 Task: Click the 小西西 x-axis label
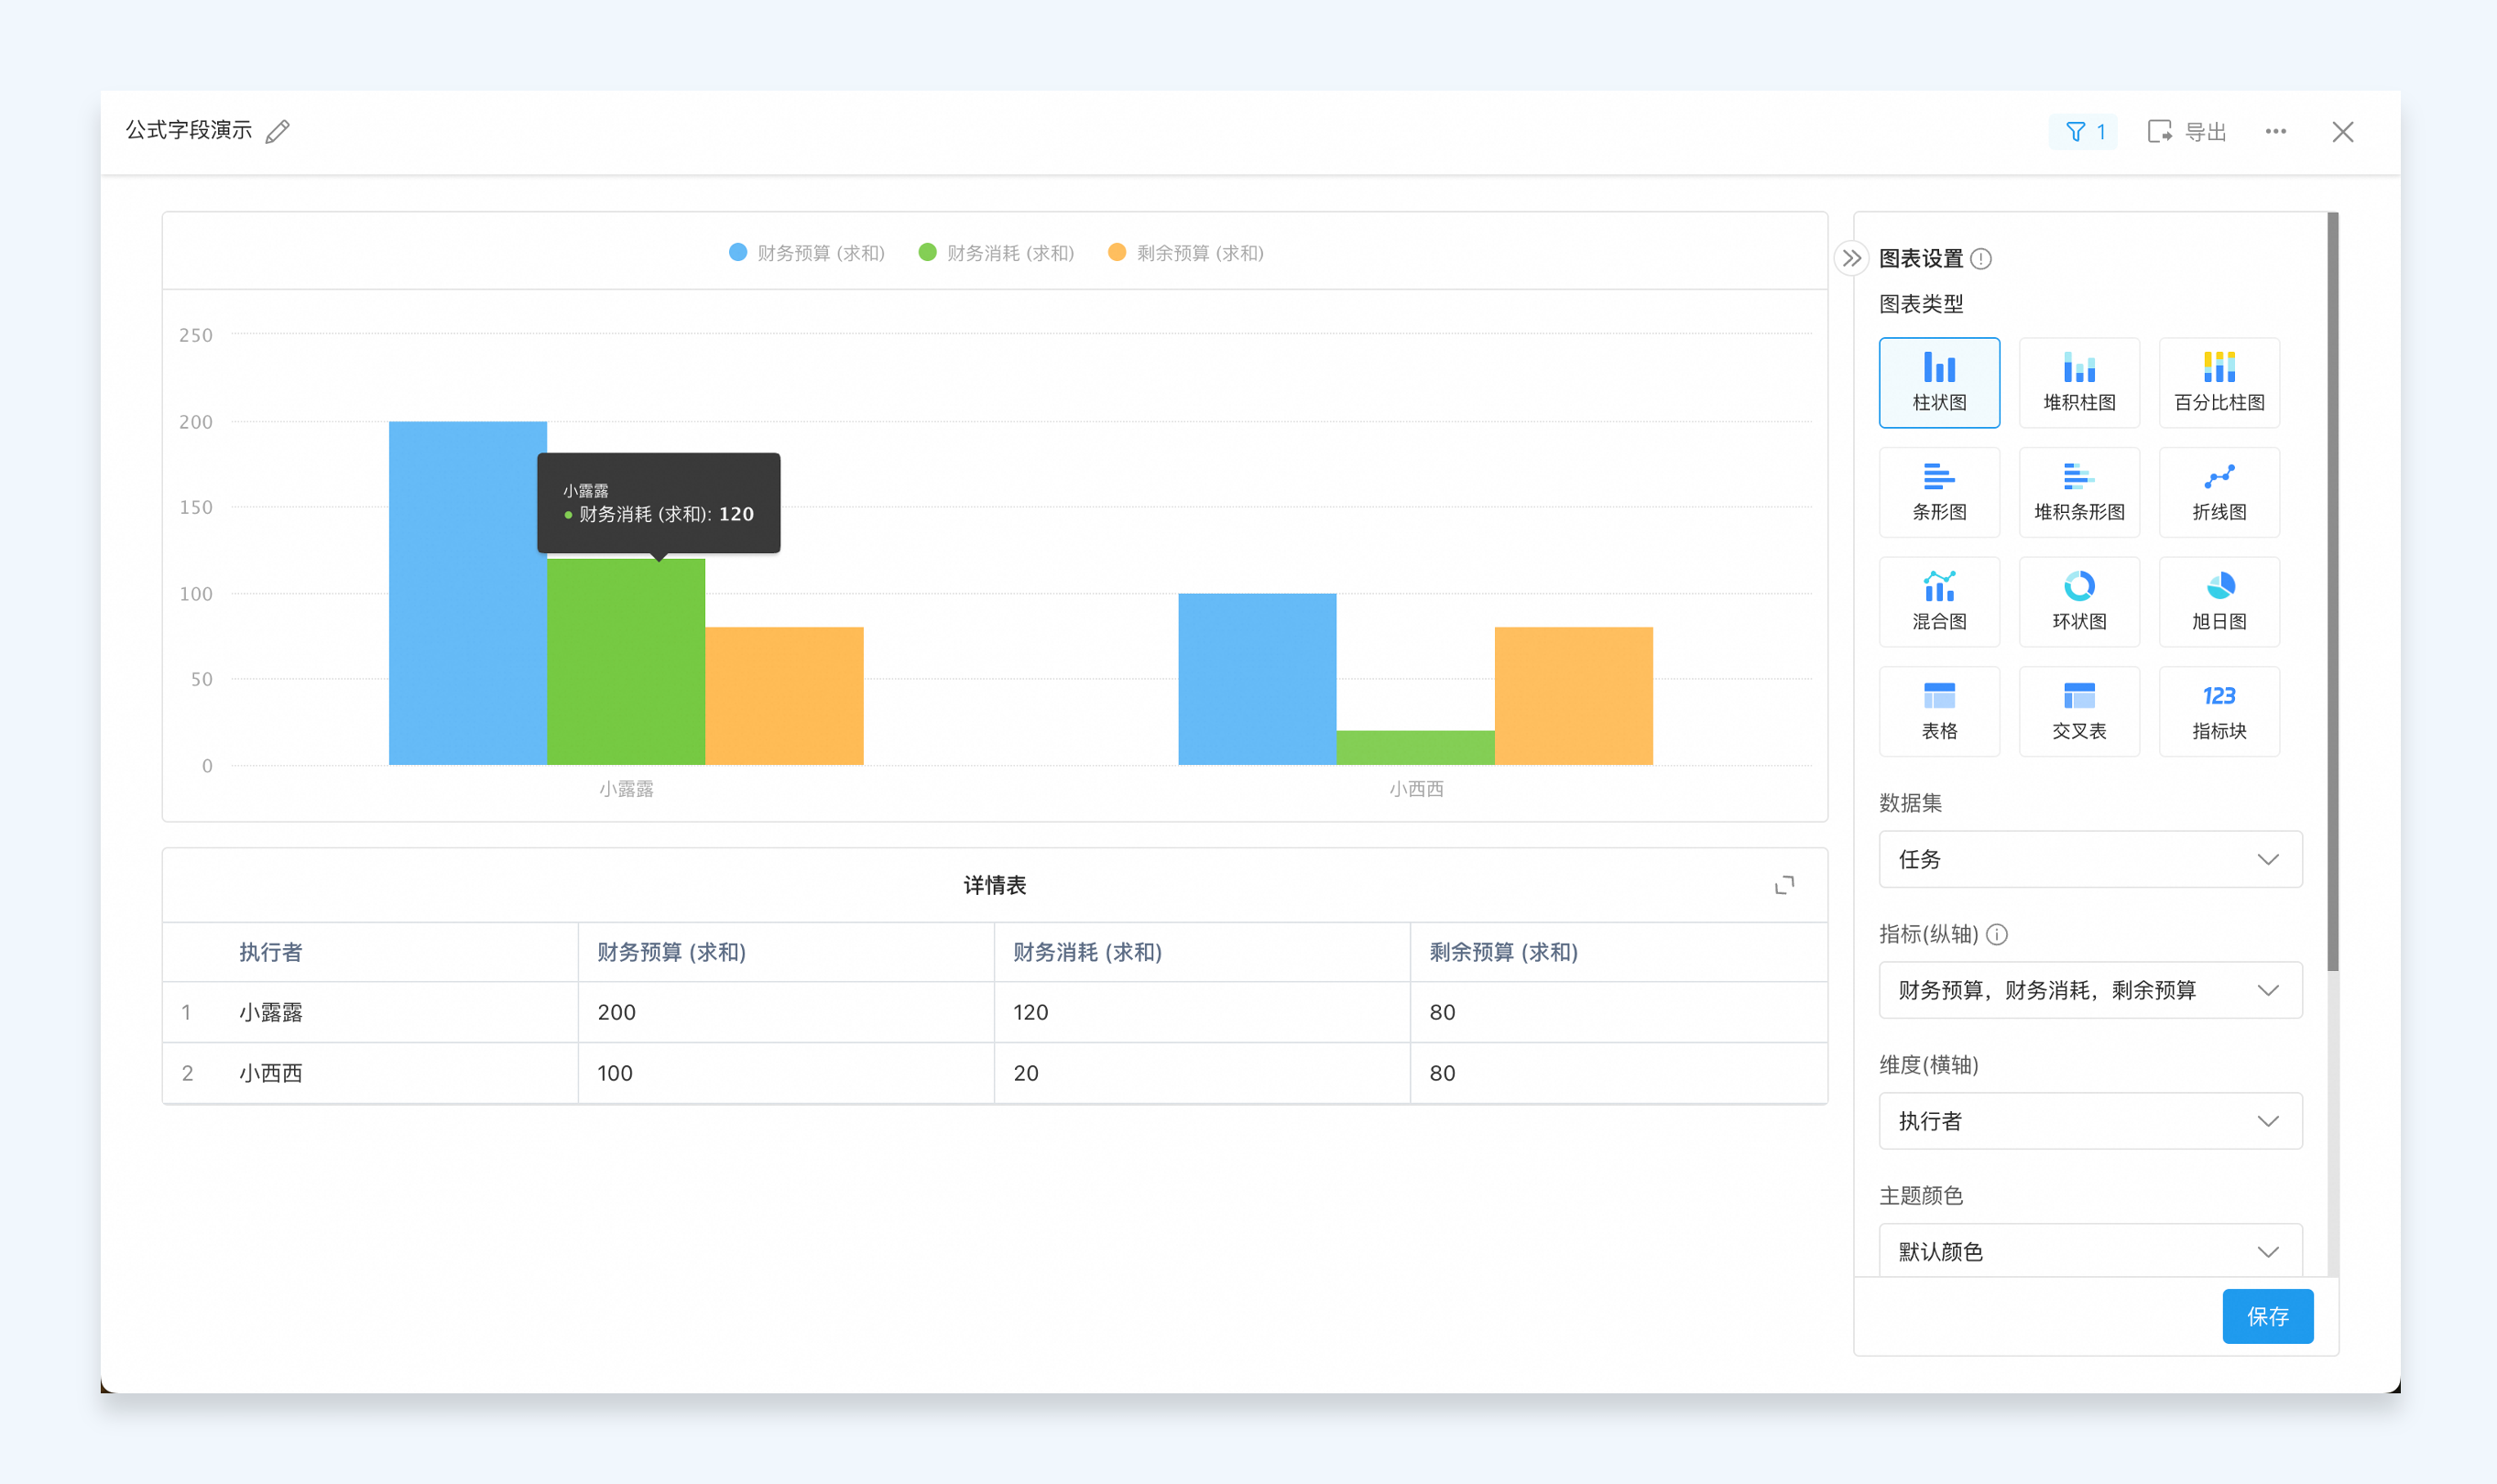(1417, 789)
